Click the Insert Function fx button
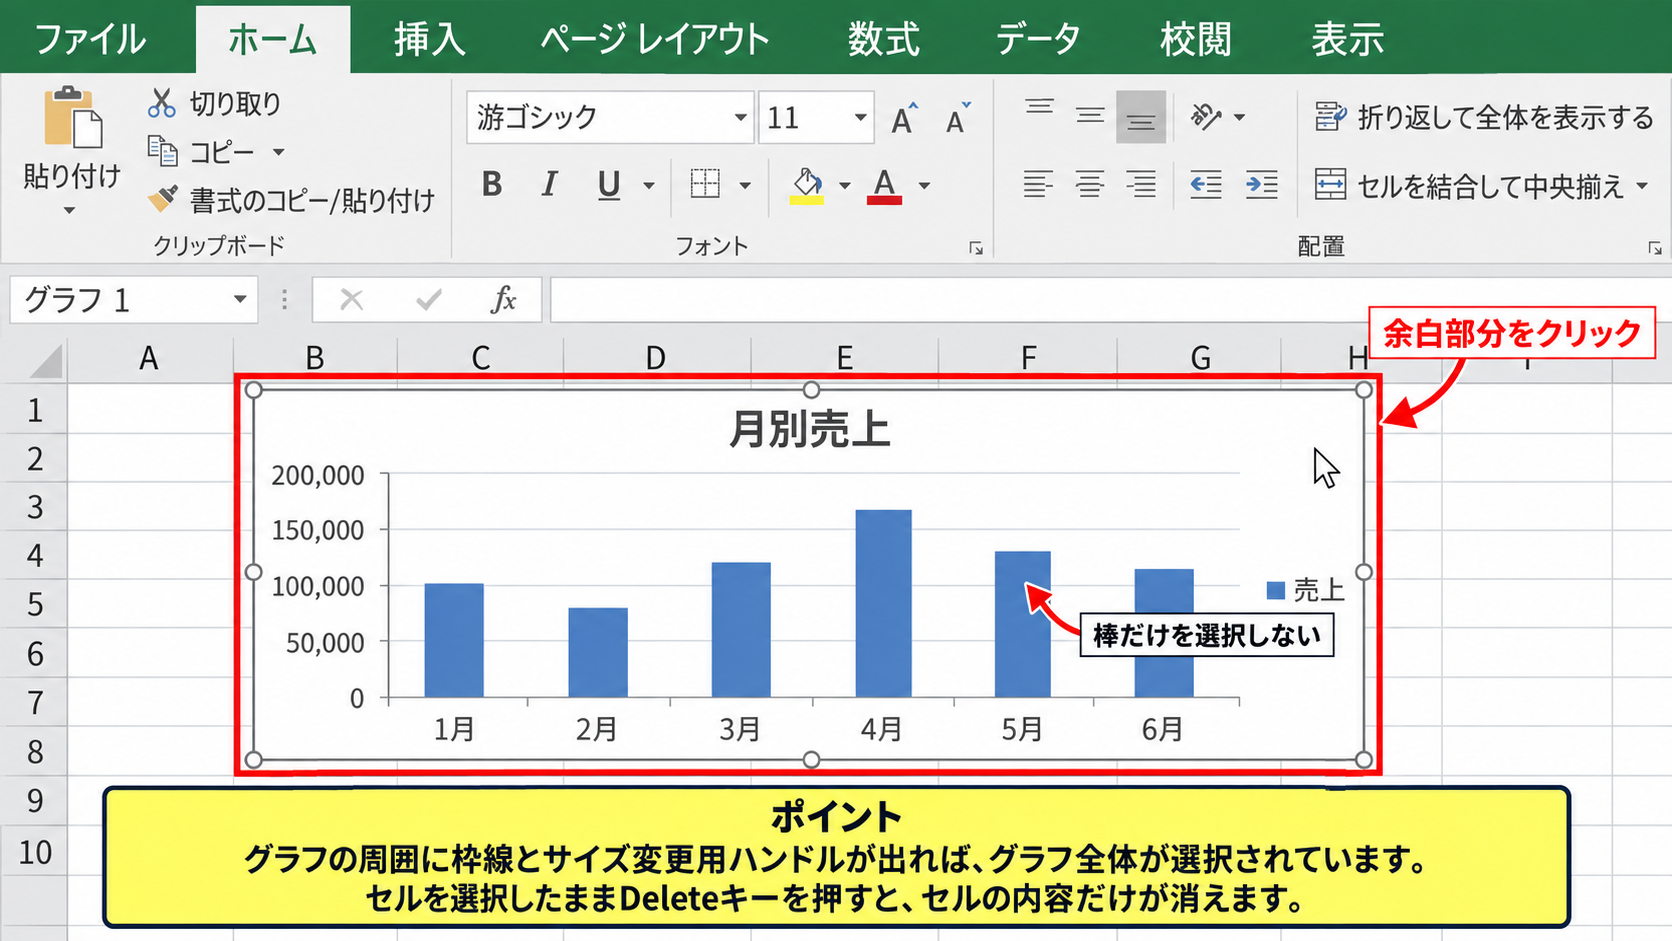This screenshot has height=941, width=1672. pos(503,299)
